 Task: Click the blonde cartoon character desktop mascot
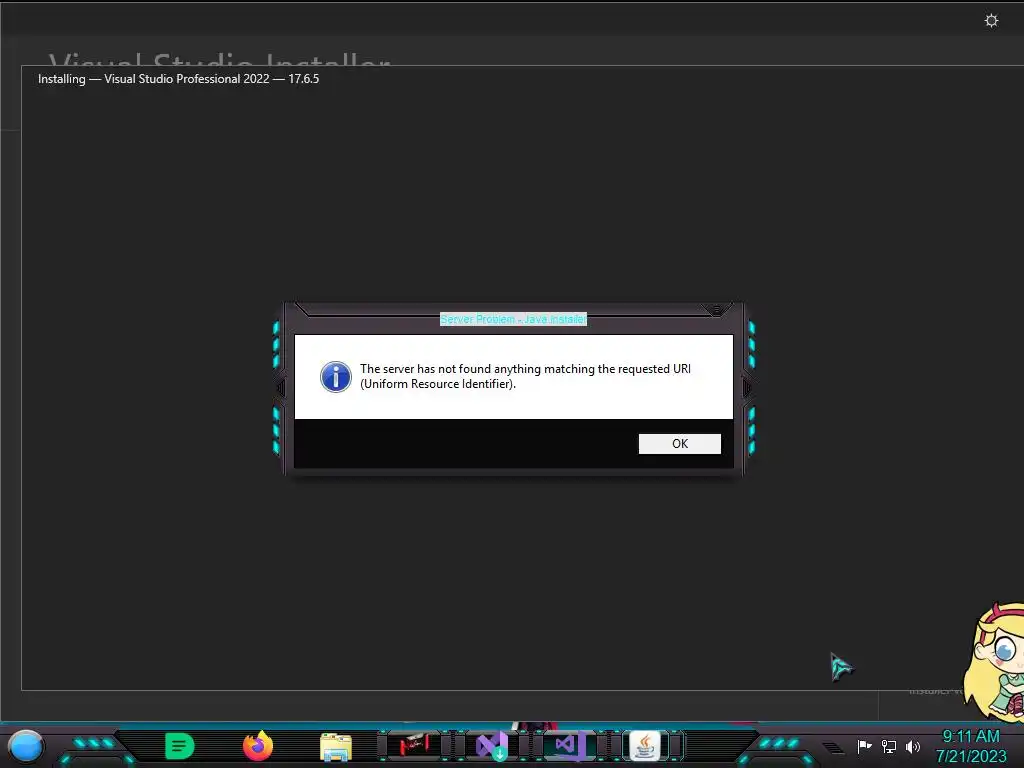tap(994, 661)
